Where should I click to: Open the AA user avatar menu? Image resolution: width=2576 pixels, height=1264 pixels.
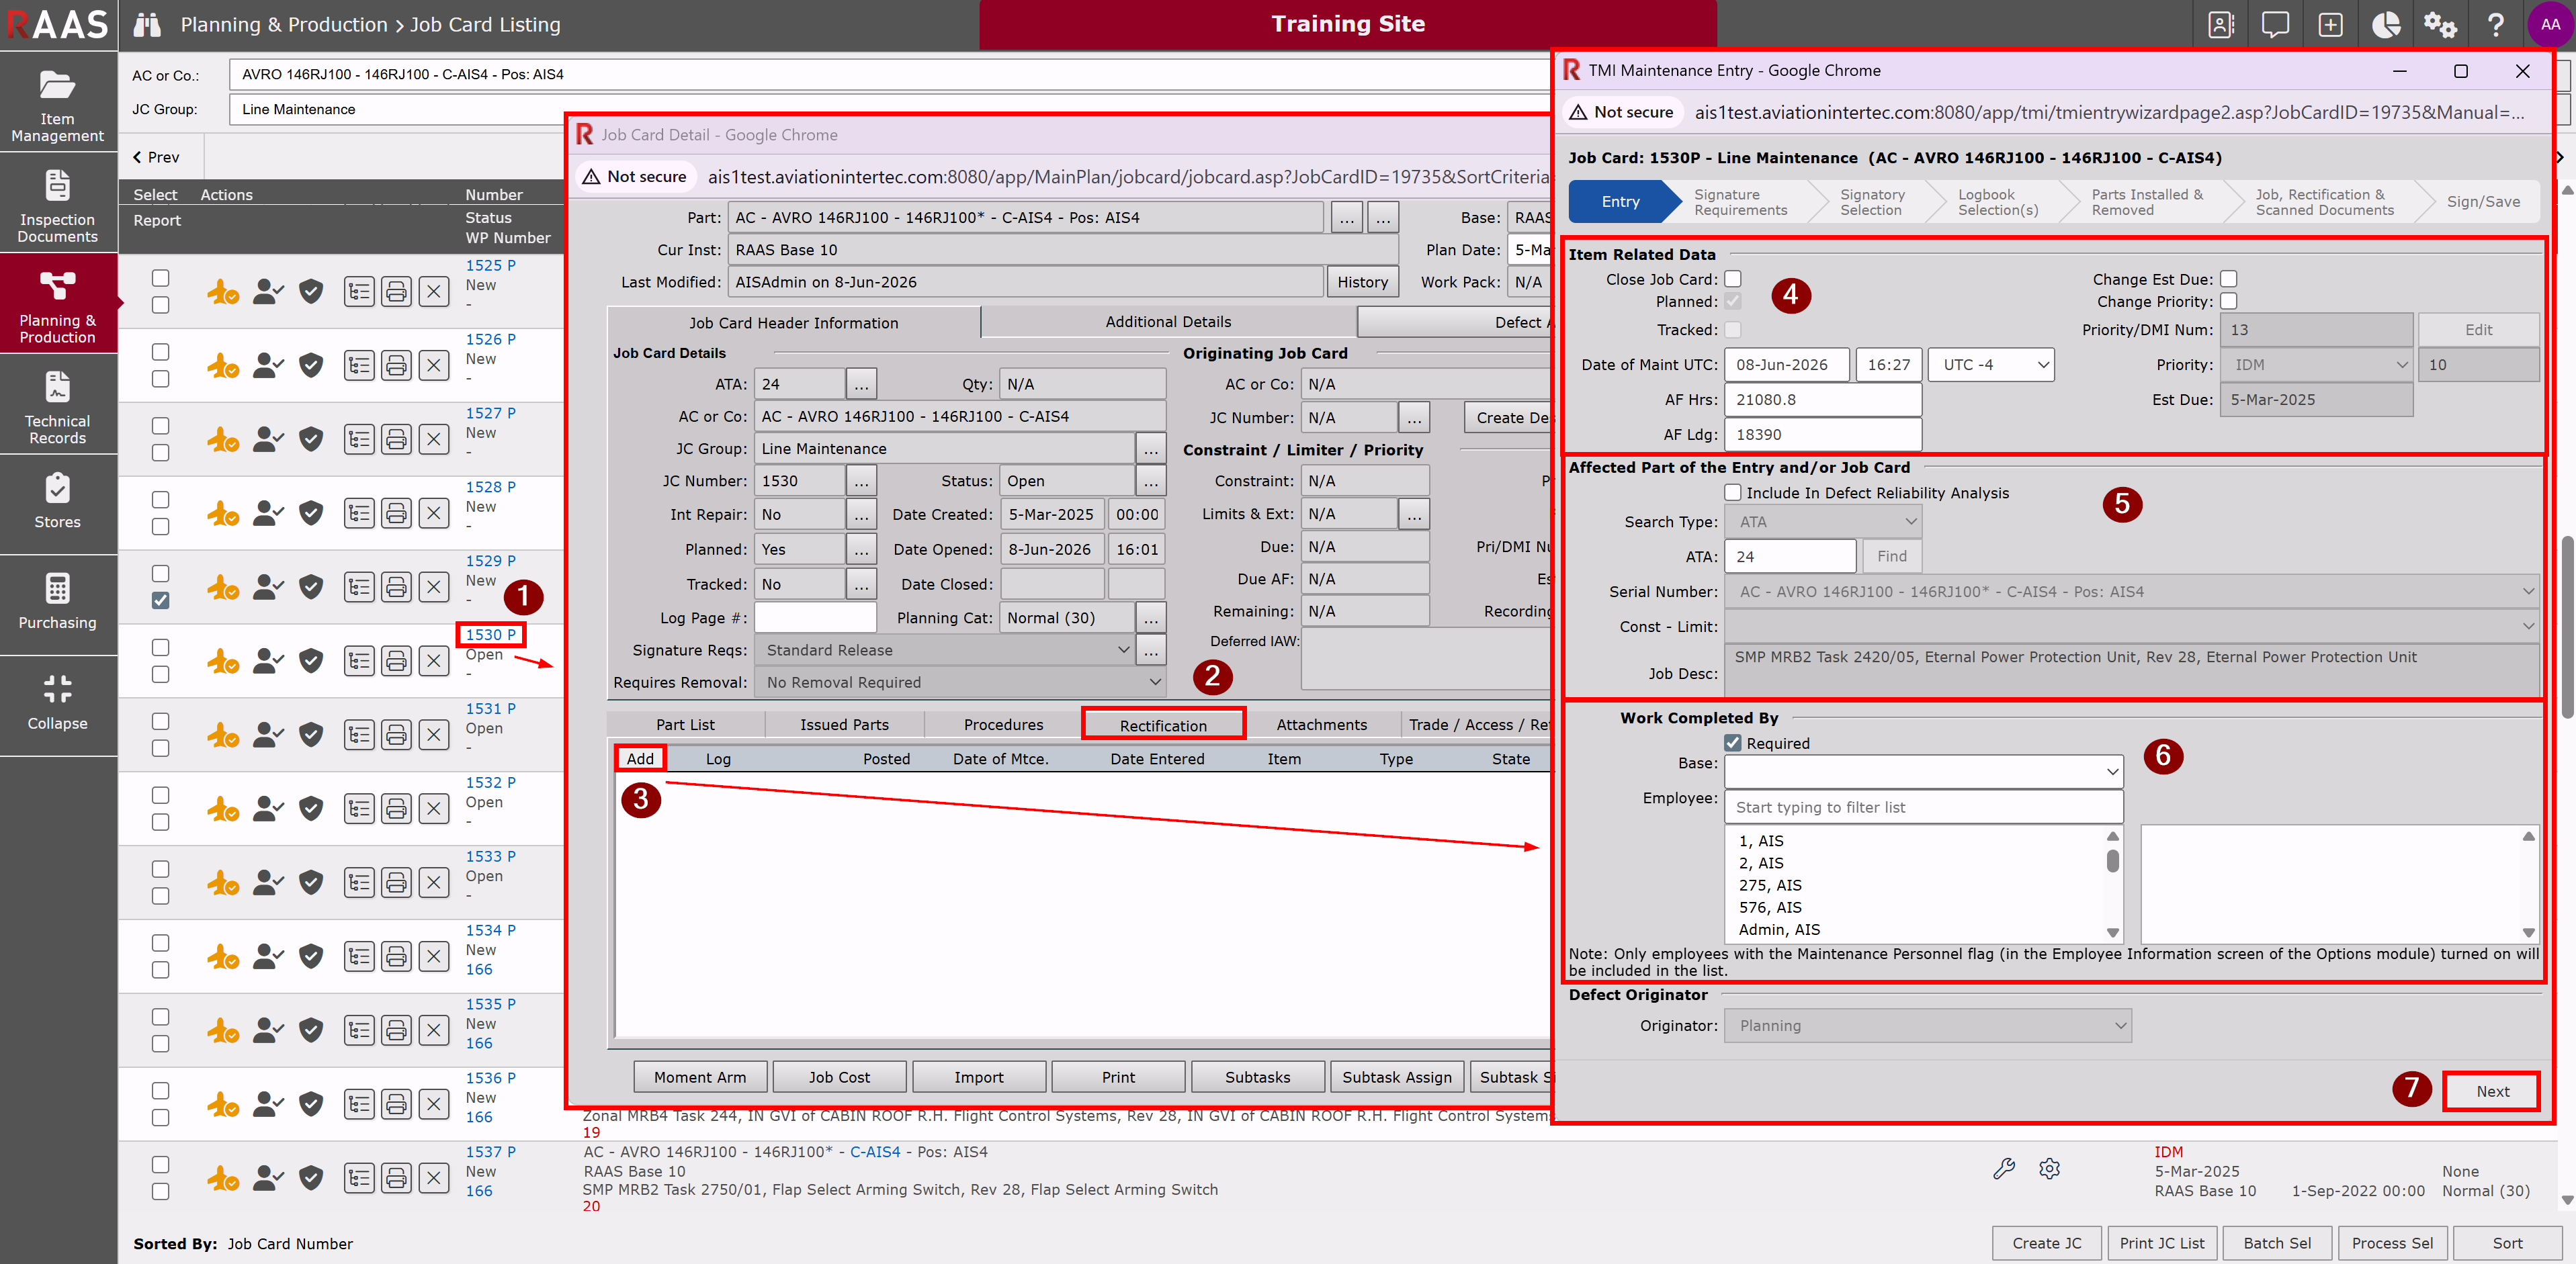tap(2550, 25)
